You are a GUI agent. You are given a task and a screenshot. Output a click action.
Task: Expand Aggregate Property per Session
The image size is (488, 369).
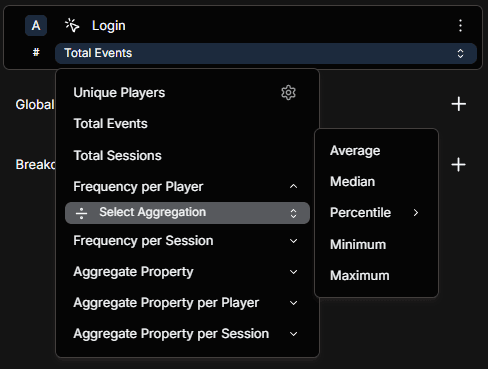click(x=185, y=334)
